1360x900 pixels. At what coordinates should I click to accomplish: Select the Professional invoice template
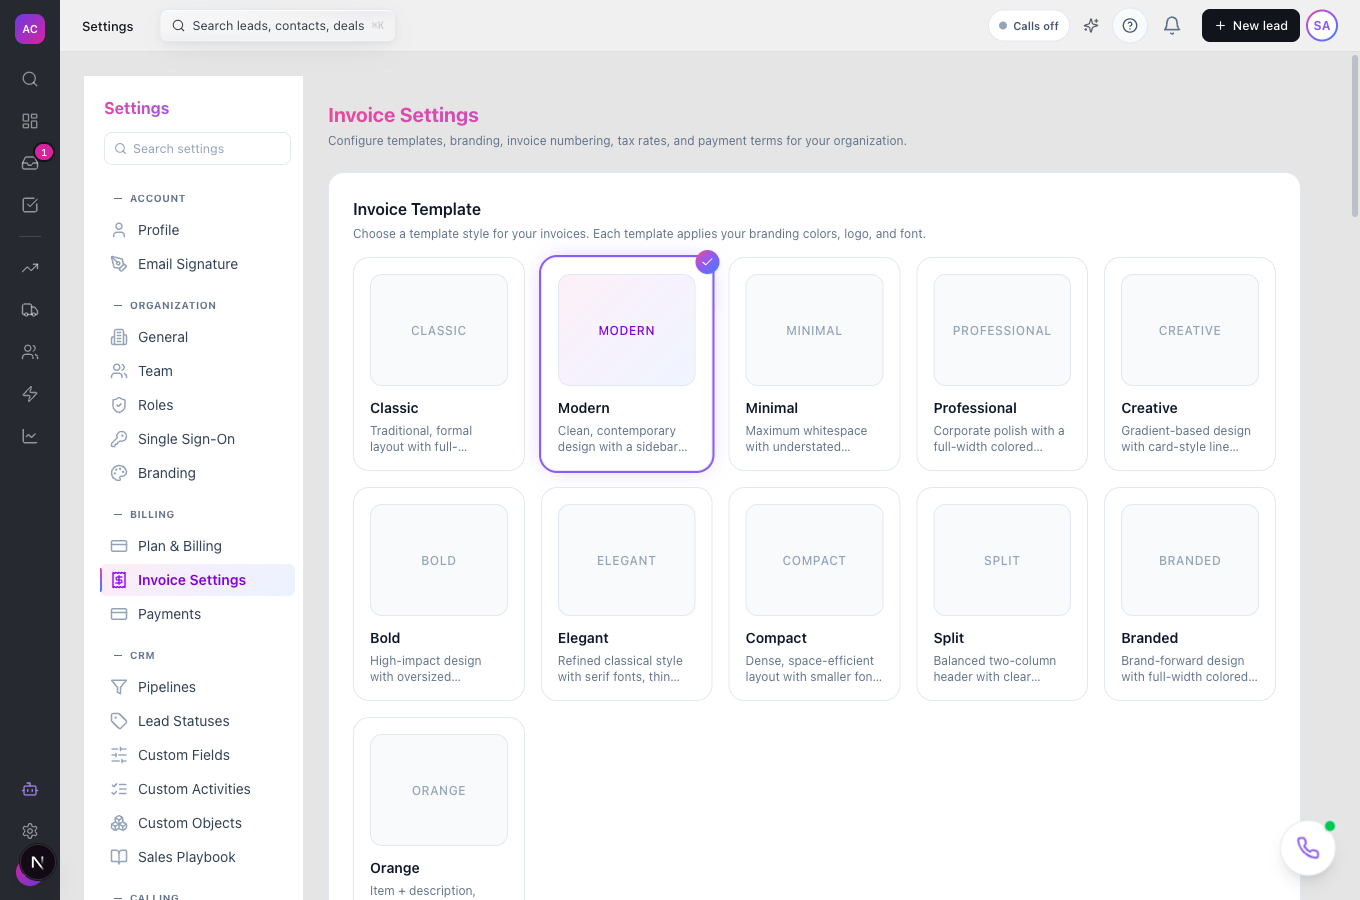tap(1002, 364)
